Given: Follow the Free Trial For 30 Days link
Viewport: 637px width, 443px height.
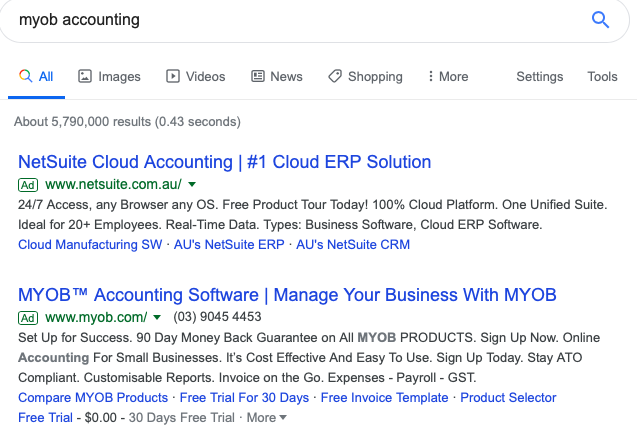Looking at the screenshot, I should click(x=244, y=397).
